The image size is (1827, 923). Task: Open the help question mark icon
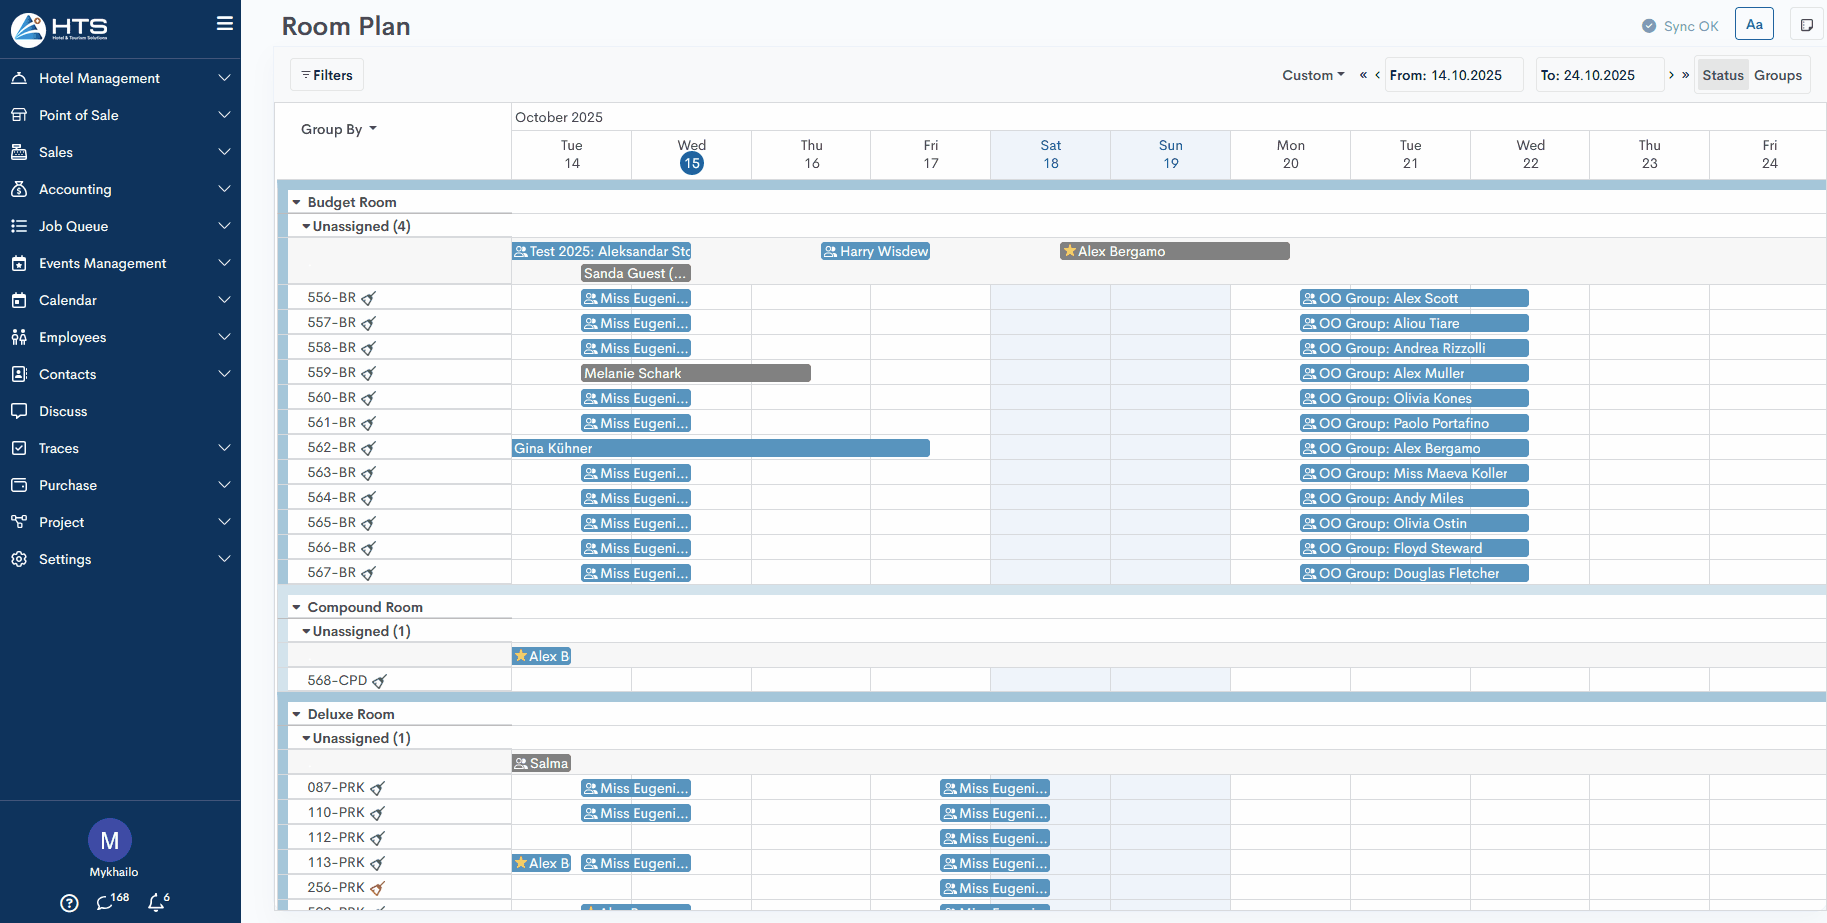point(69,903)
